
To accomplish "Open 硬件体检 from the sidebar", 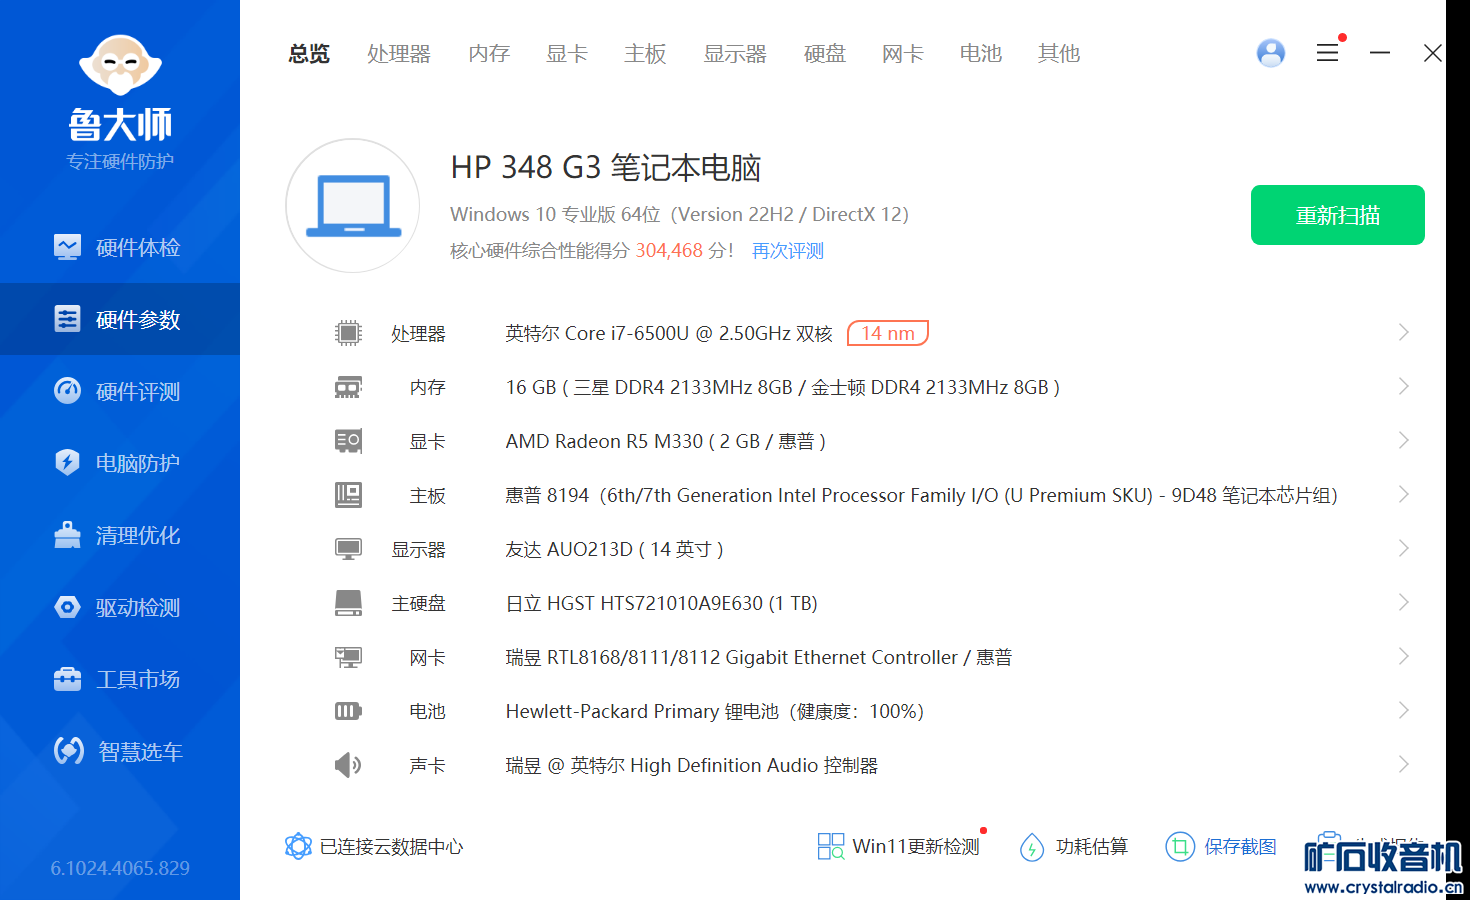I will 120,247.
